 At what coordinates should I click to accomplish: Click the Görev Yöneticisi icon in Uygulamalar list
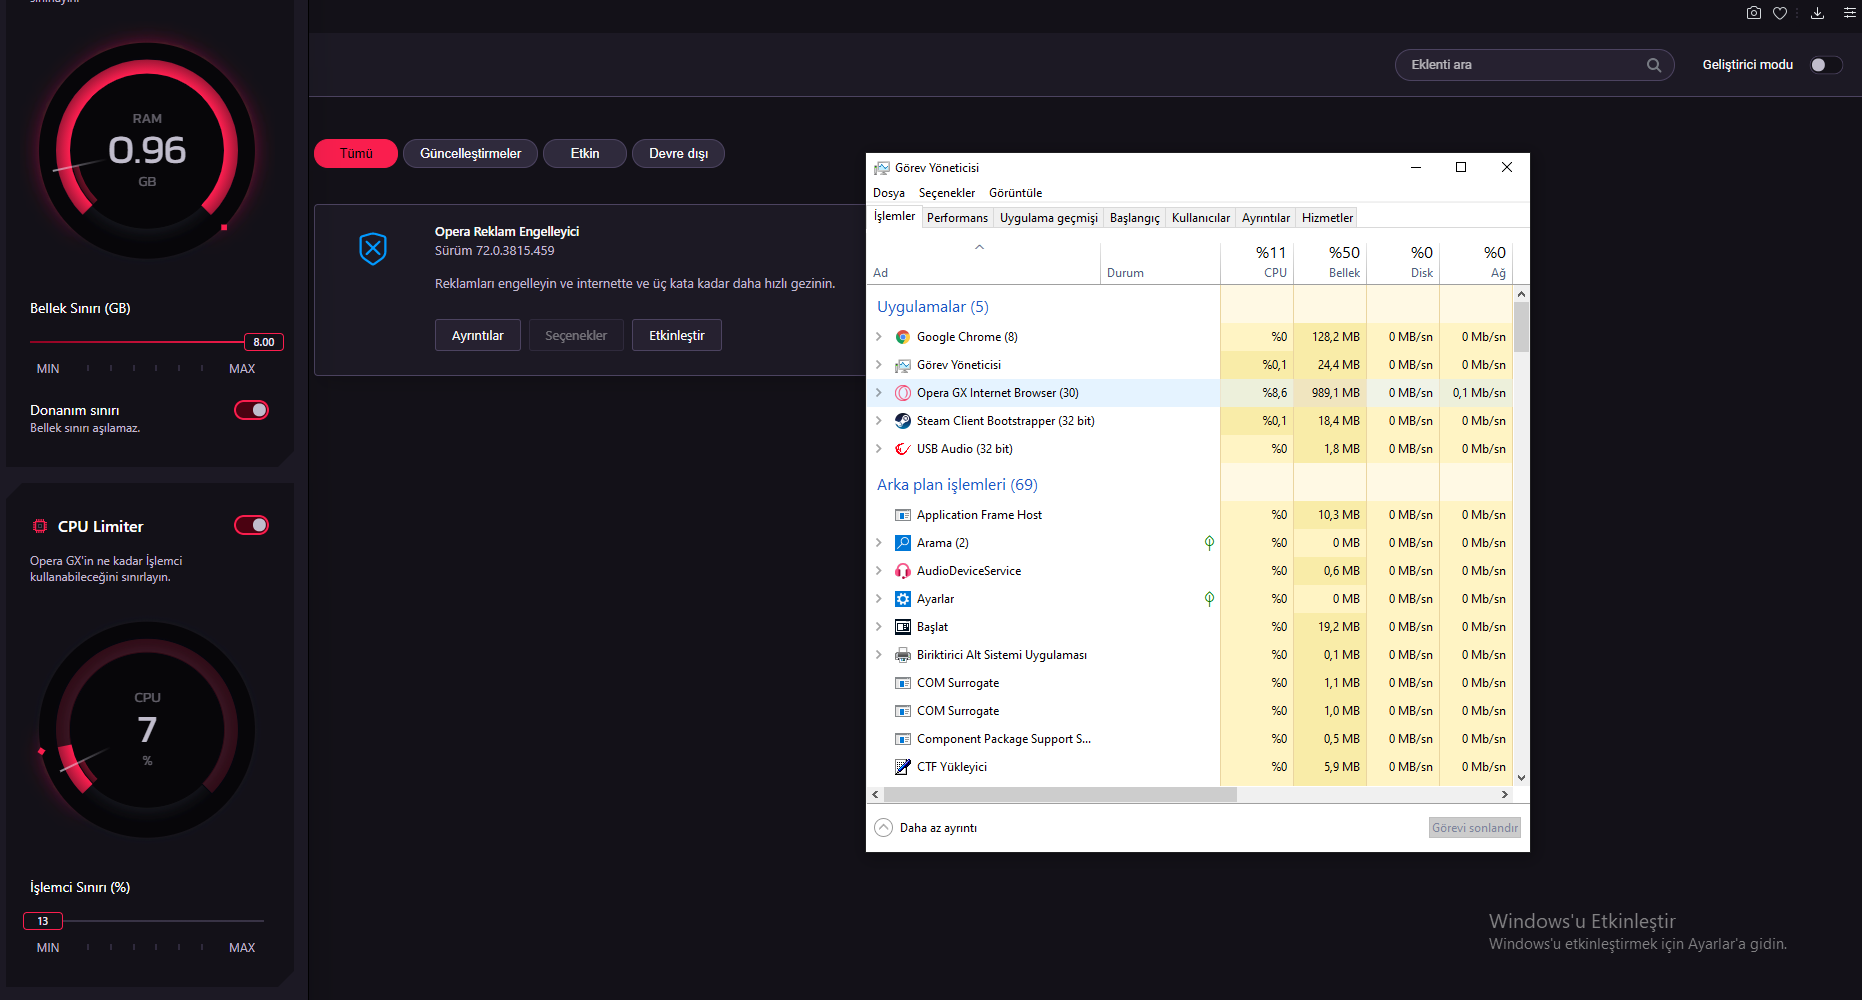903,365
